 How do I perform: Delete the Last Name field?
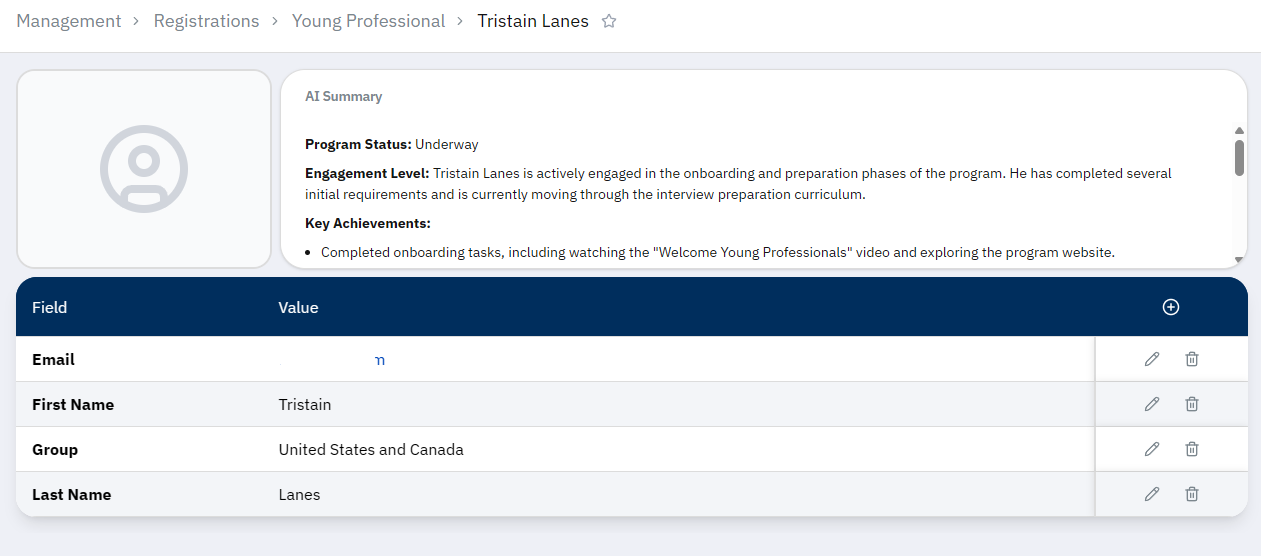[x=1192, y=494]
